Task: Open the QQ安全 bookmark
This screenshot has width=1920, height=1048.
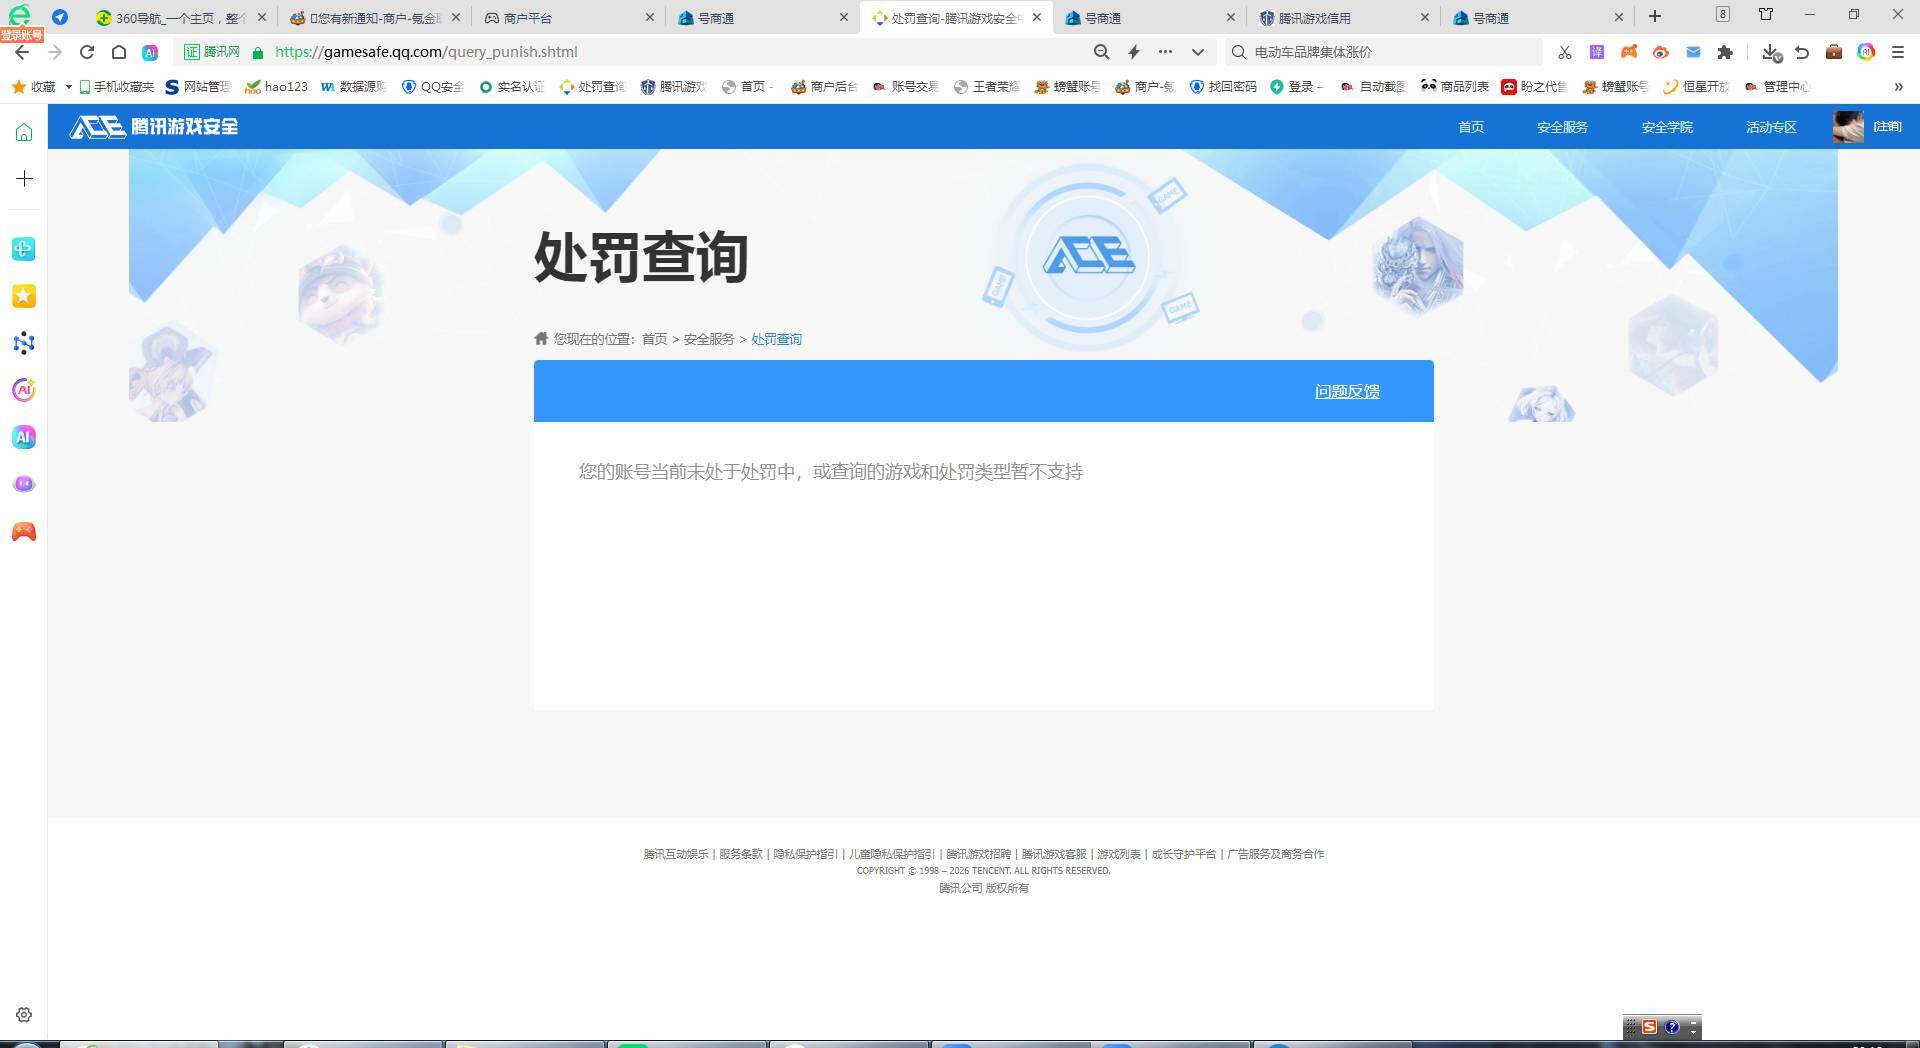Action: pos(432,87)
